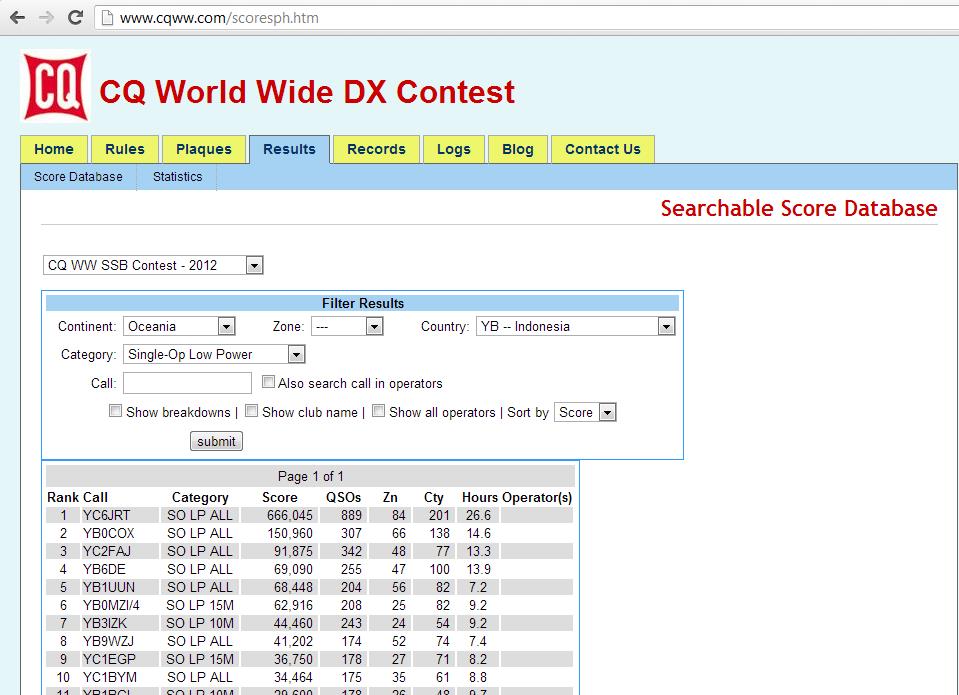The height and width of the screenshot is (695, 959).
Task: Open the Records tab
Action: [x=376, y=149]
